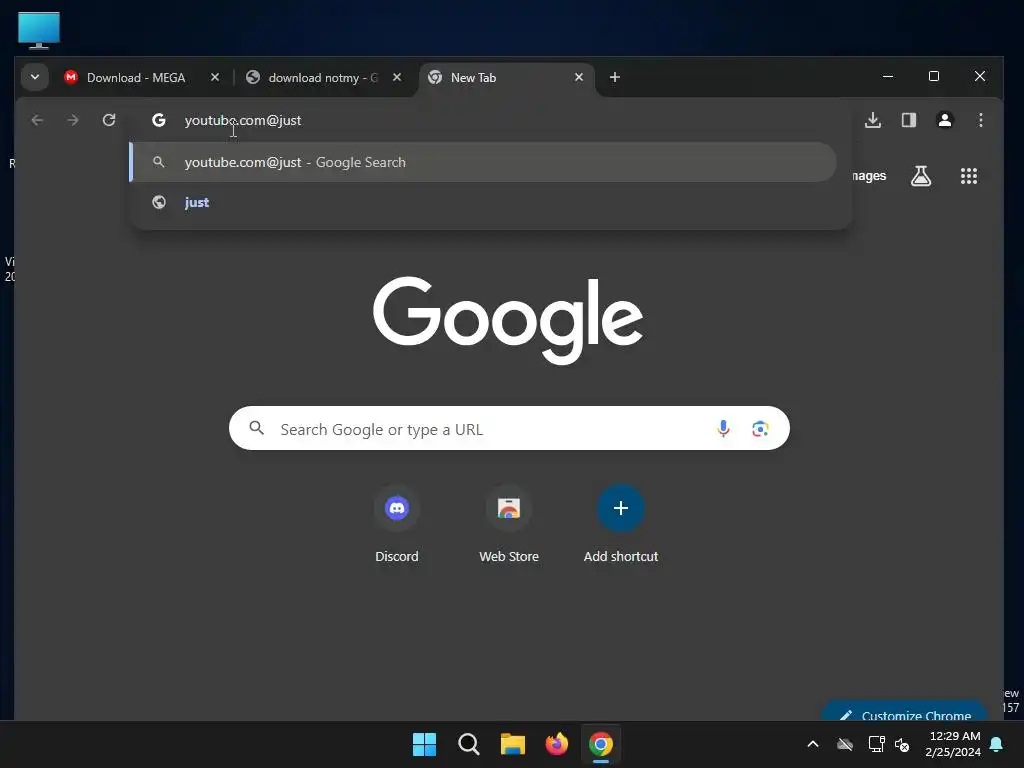Launch Firefox from the taskbar
The image size is (1024, 768).
coord(557,744)
